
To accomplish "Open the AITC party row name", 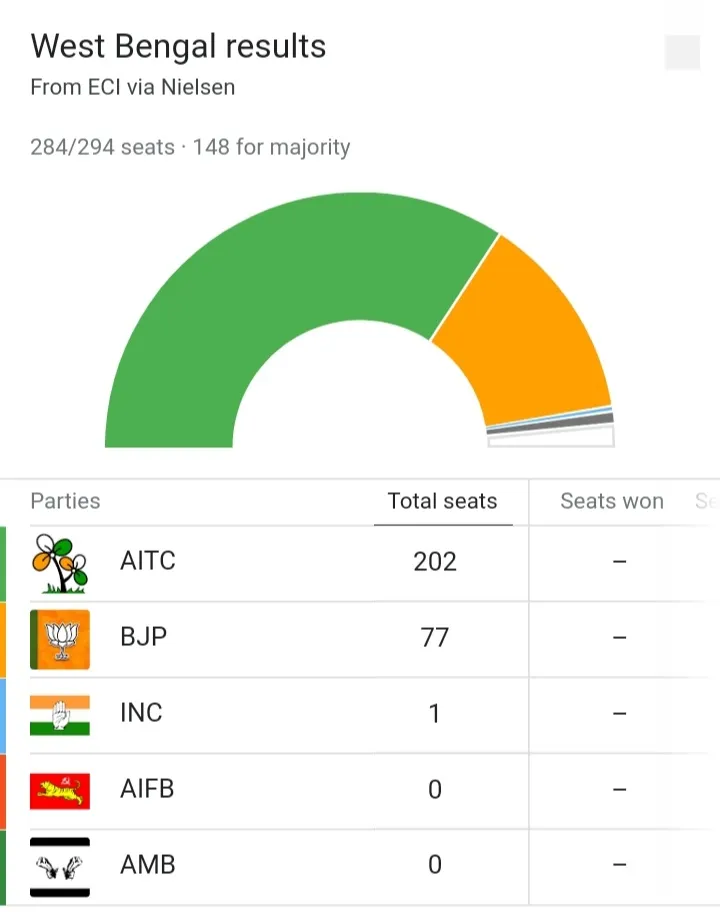I will click(x=148, y=561).
